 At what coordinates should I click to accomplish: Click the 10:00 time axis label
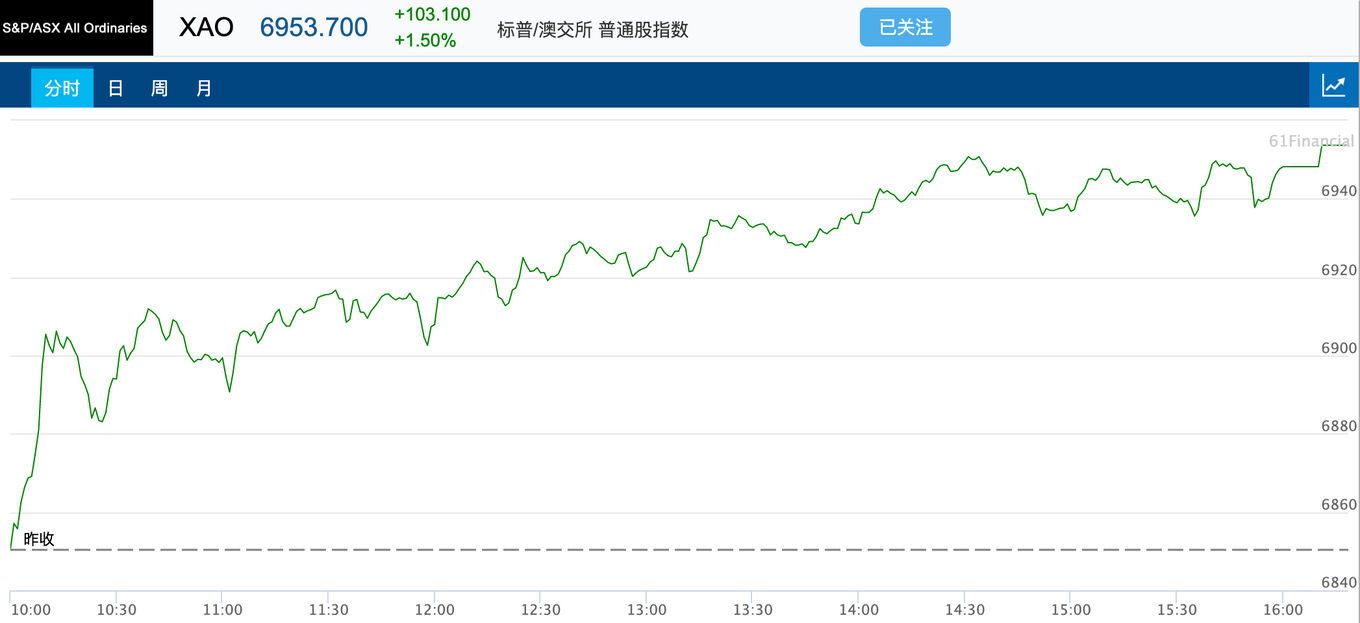[x=29, y=610]
